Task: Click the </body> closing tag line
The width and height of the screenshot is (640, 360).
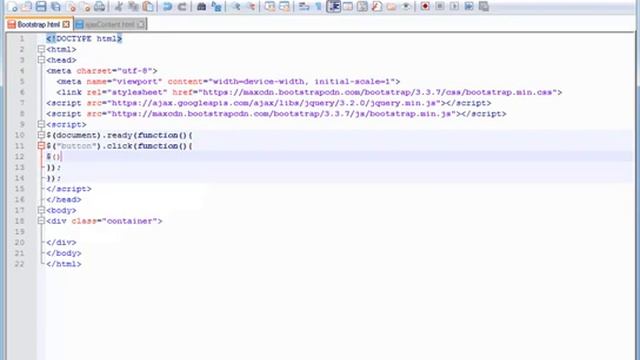Action: point(64,253)
